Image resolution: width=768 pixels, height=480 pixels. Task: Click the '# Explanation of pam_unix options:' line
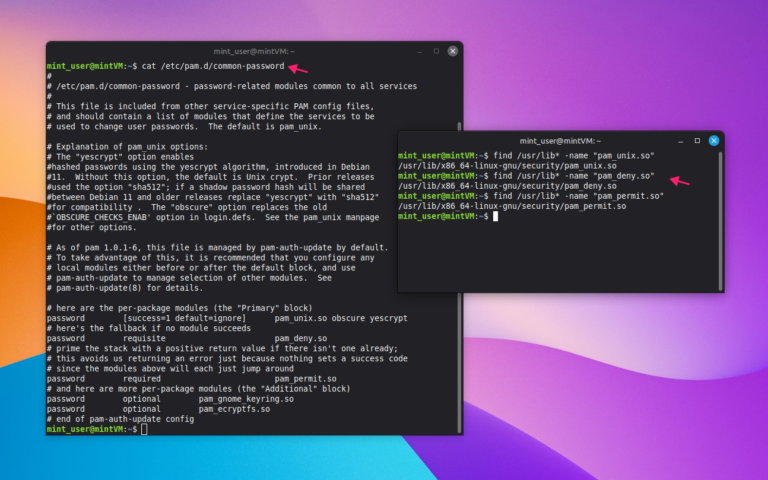pyautogui.click(x=127, y=147)
